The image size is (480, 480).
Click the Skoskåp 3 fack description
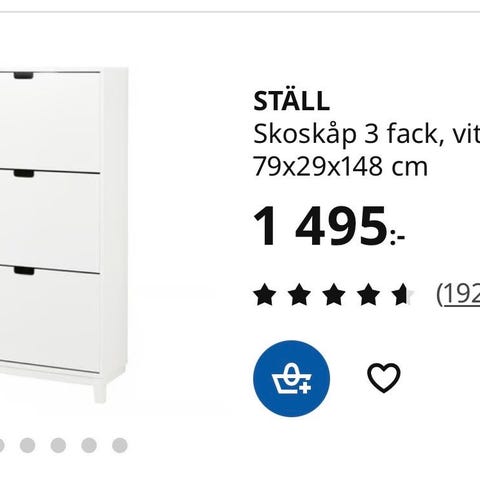367,134
